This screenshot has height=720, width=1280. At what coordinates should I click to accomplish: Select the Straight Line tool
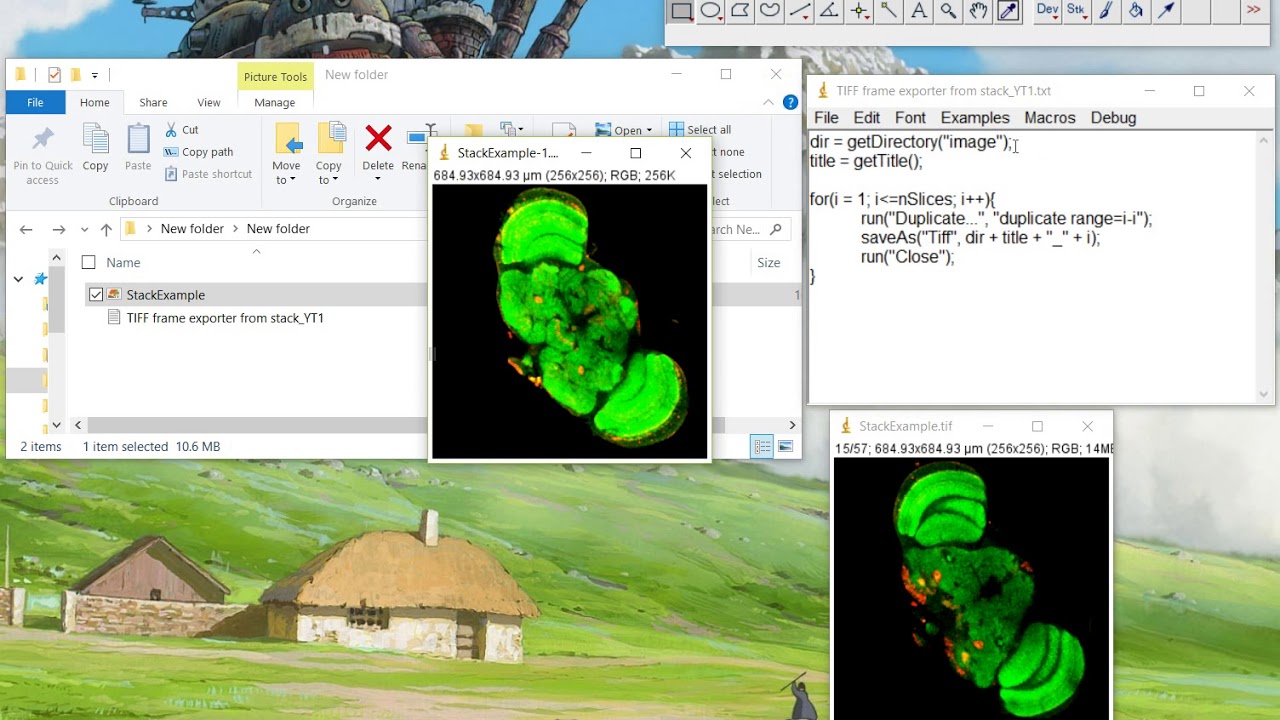point(800,11)
